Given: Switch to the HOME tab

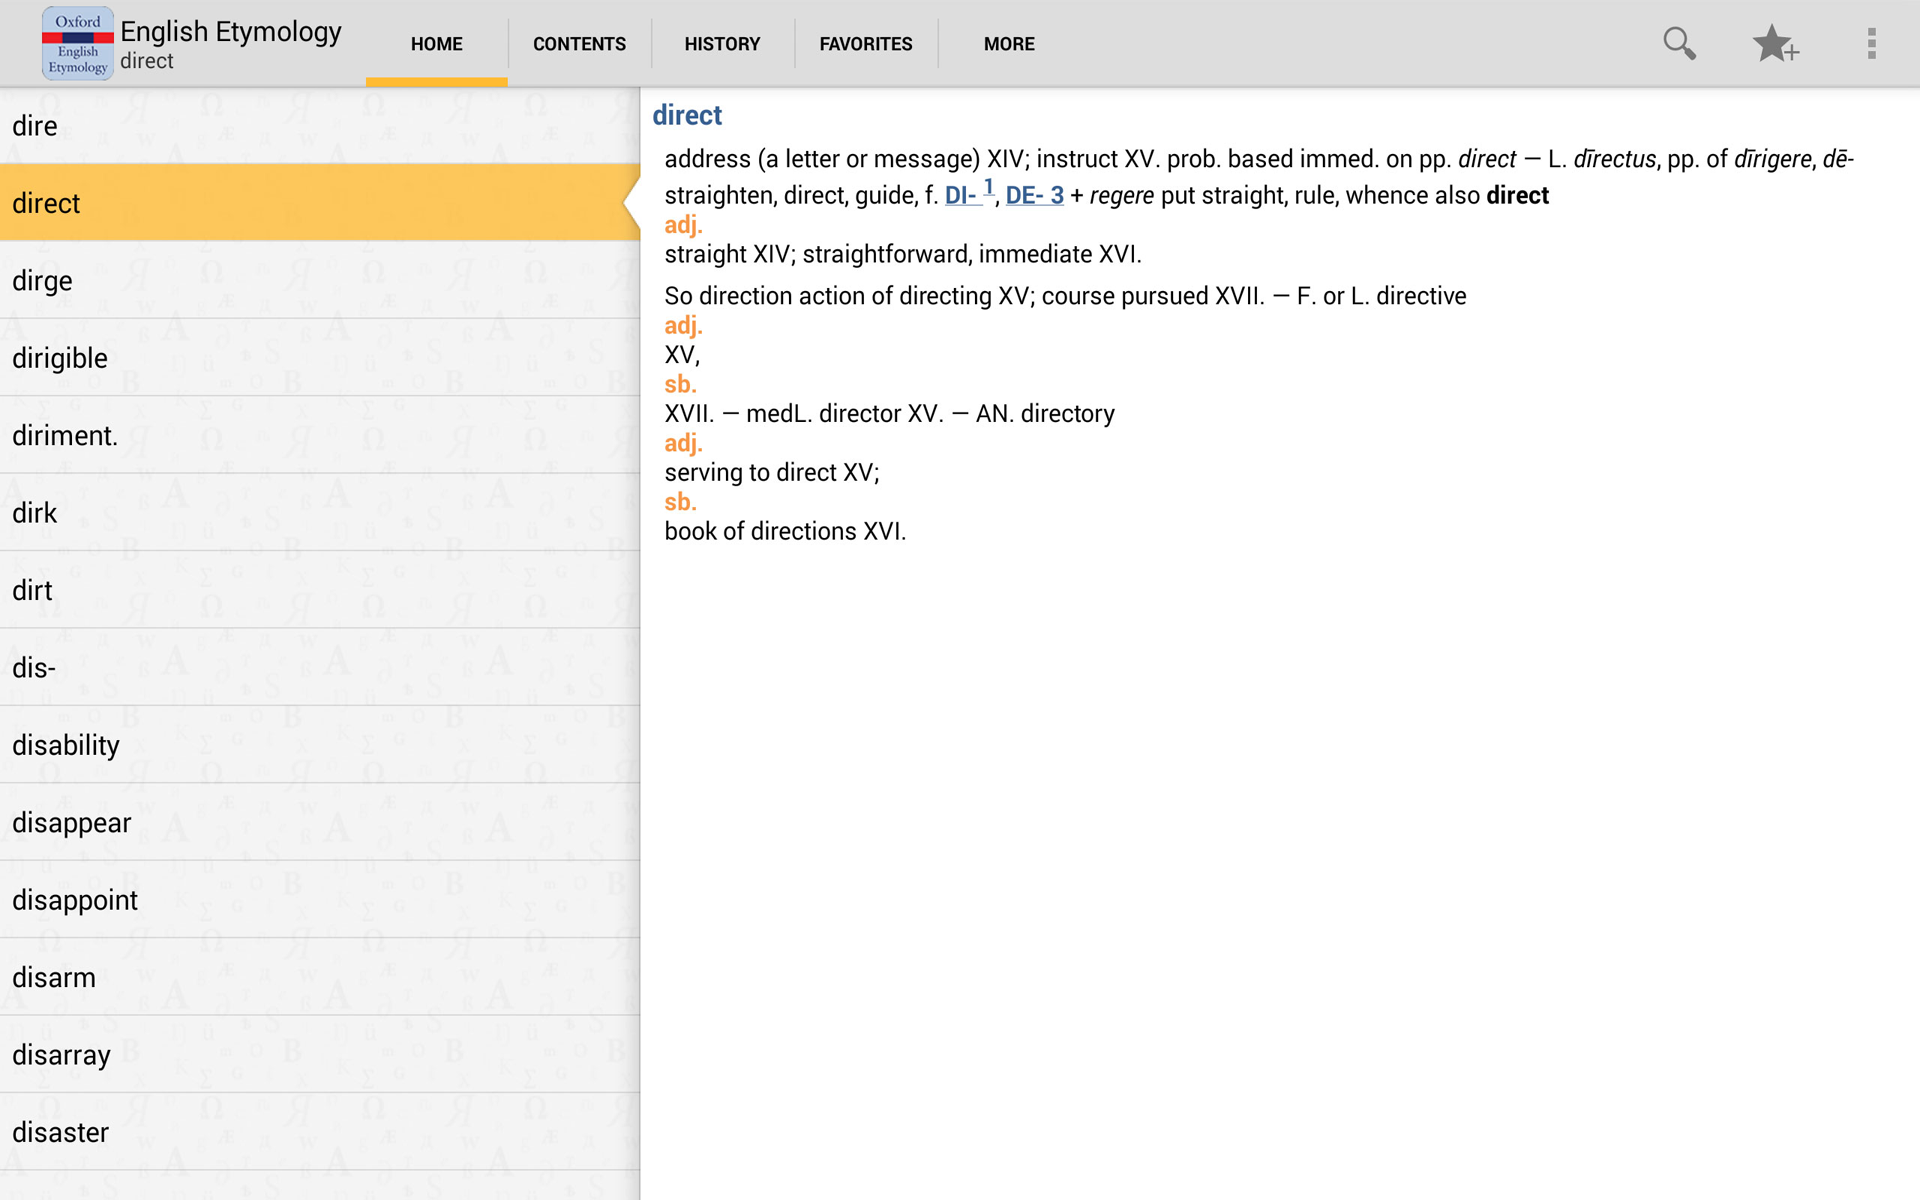Looking at the screenshot, I should [436, 44].
